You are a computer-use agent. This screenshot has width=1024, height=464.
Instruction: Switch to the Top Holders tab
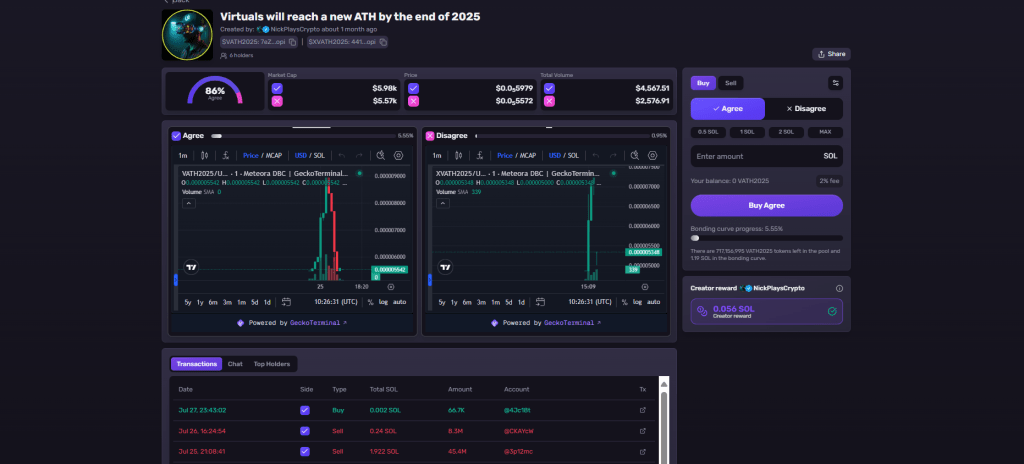coord(271,364)
